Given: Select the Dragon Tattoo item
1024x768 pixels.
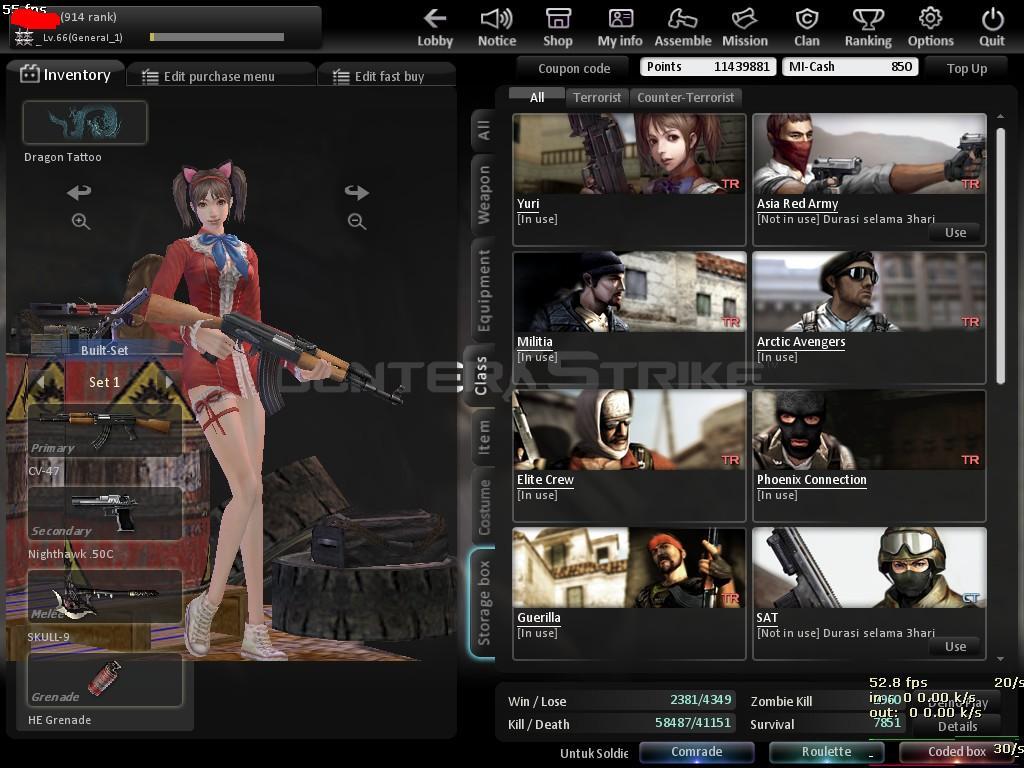Looking at the screenshot, I should point(85,122).
